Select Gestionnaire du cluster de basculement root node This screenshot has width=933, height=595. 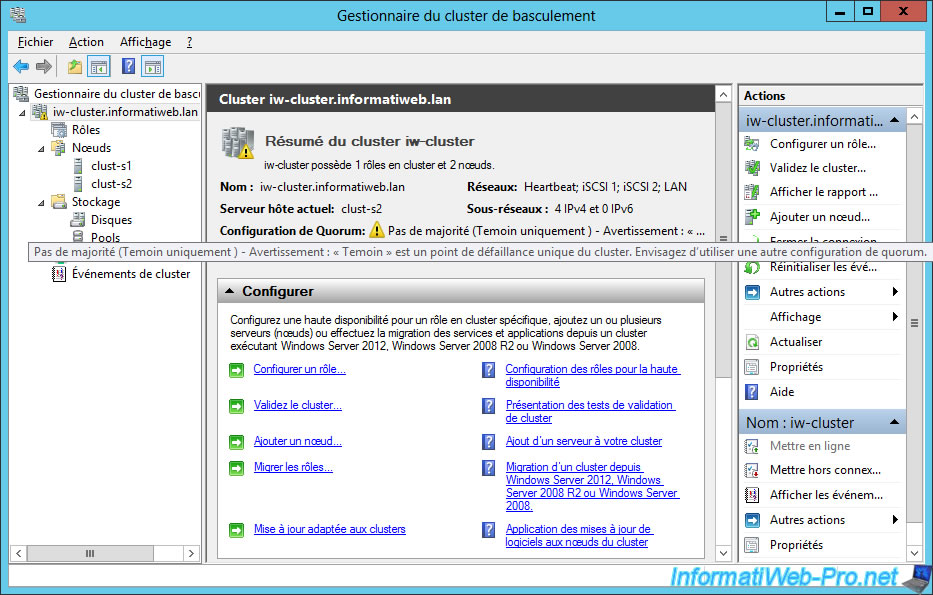pyautogui.click(x=117, y=93)
